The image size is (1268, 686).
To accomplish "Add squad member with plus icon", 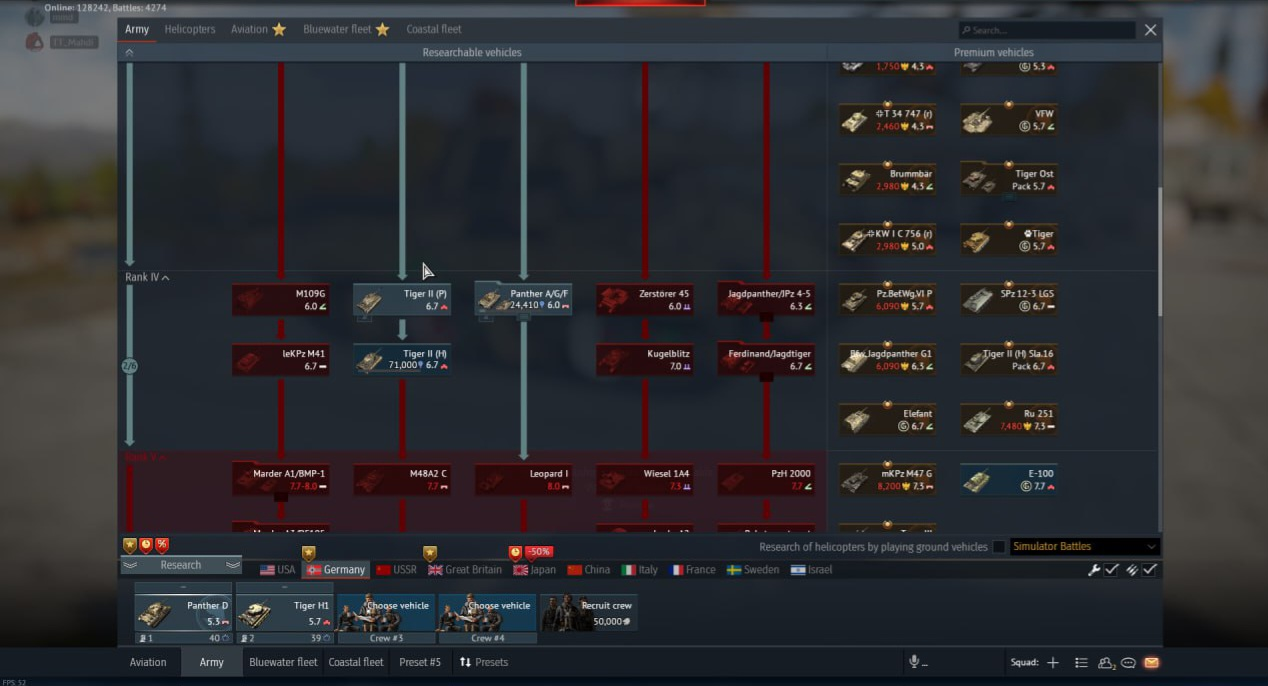I will tap(1052, 662).
